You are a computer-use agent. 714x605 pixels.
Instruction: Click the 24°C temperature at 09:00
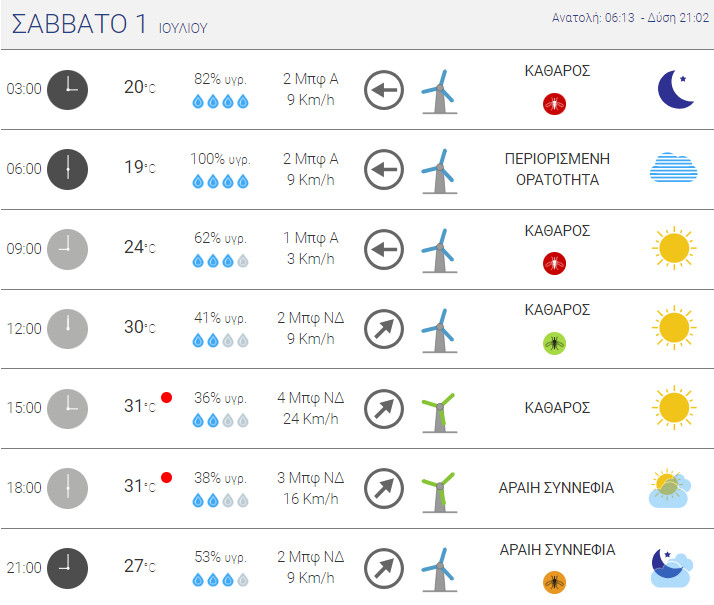(140, 247)
